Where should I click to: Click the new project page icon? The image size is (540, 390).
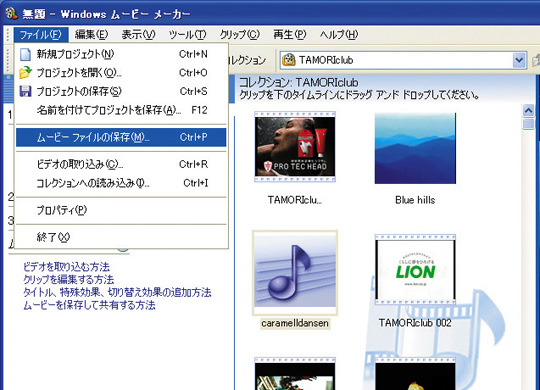coord(25,54)
